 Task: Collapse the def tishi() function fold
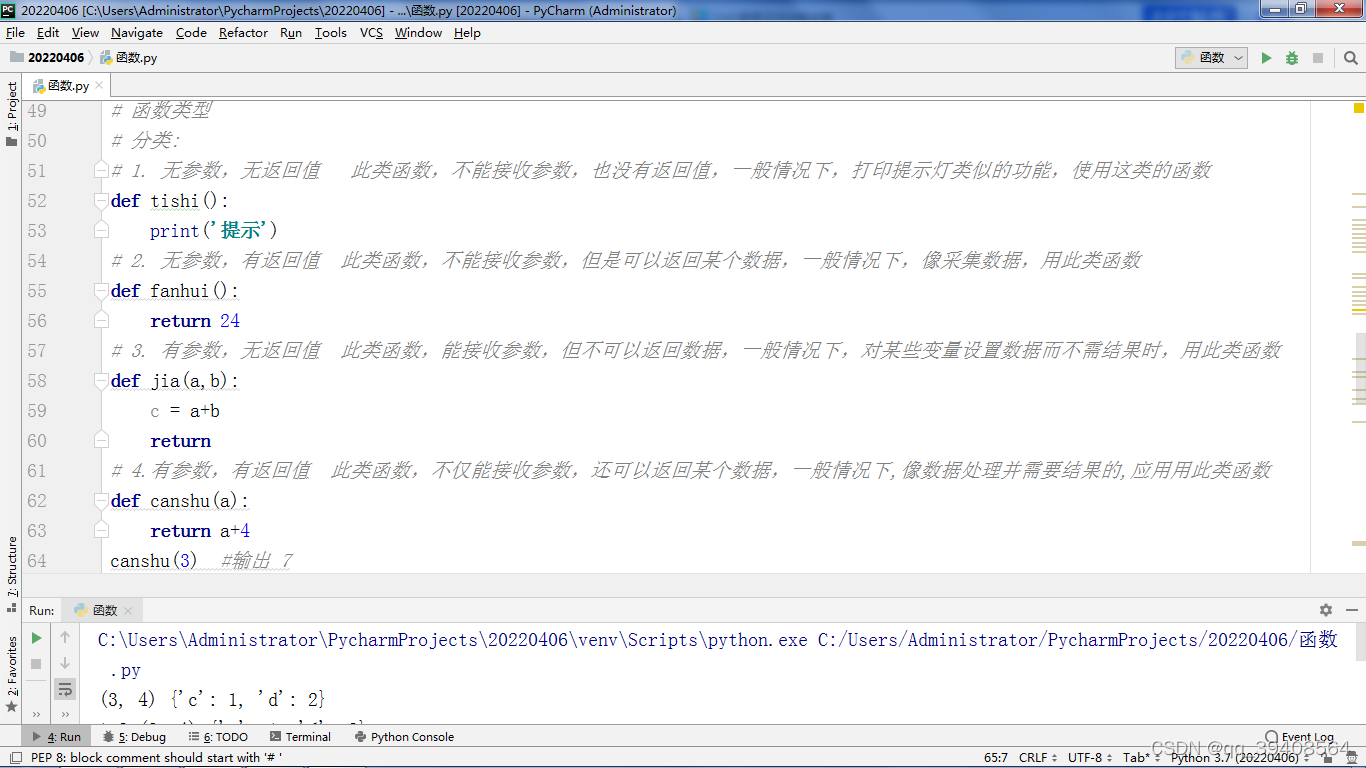point(101,201)
